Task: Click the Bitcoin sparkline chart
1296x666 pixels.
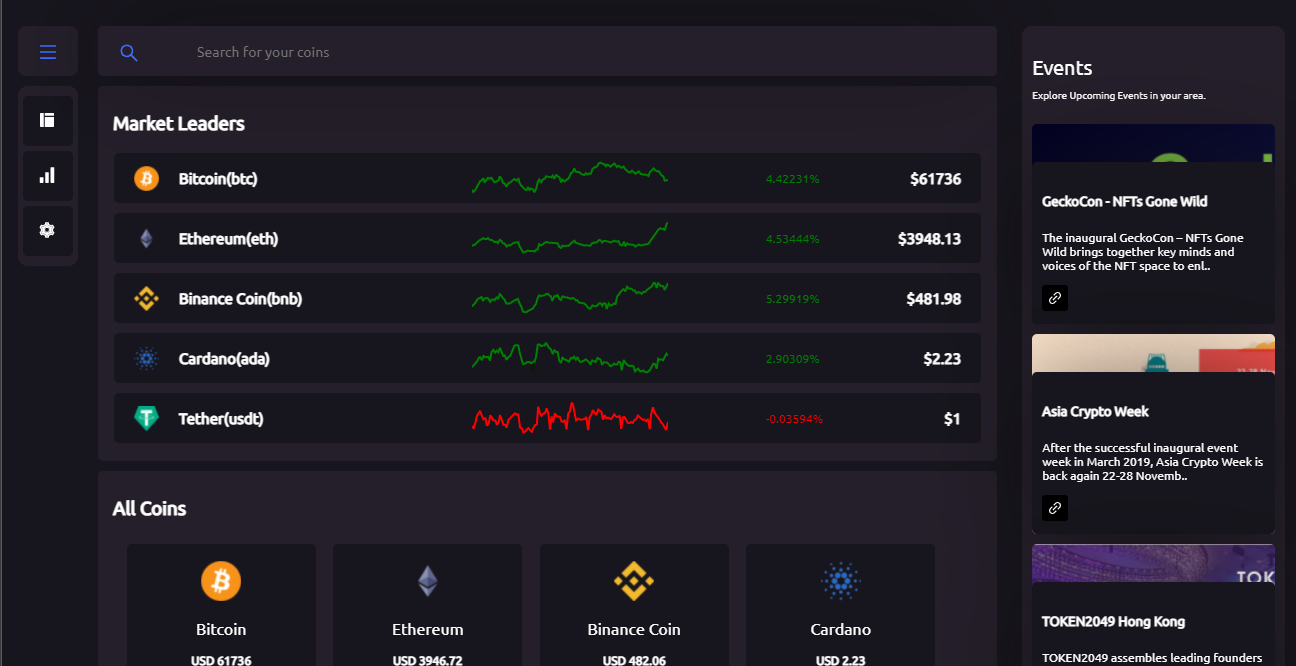Action: 570,177
